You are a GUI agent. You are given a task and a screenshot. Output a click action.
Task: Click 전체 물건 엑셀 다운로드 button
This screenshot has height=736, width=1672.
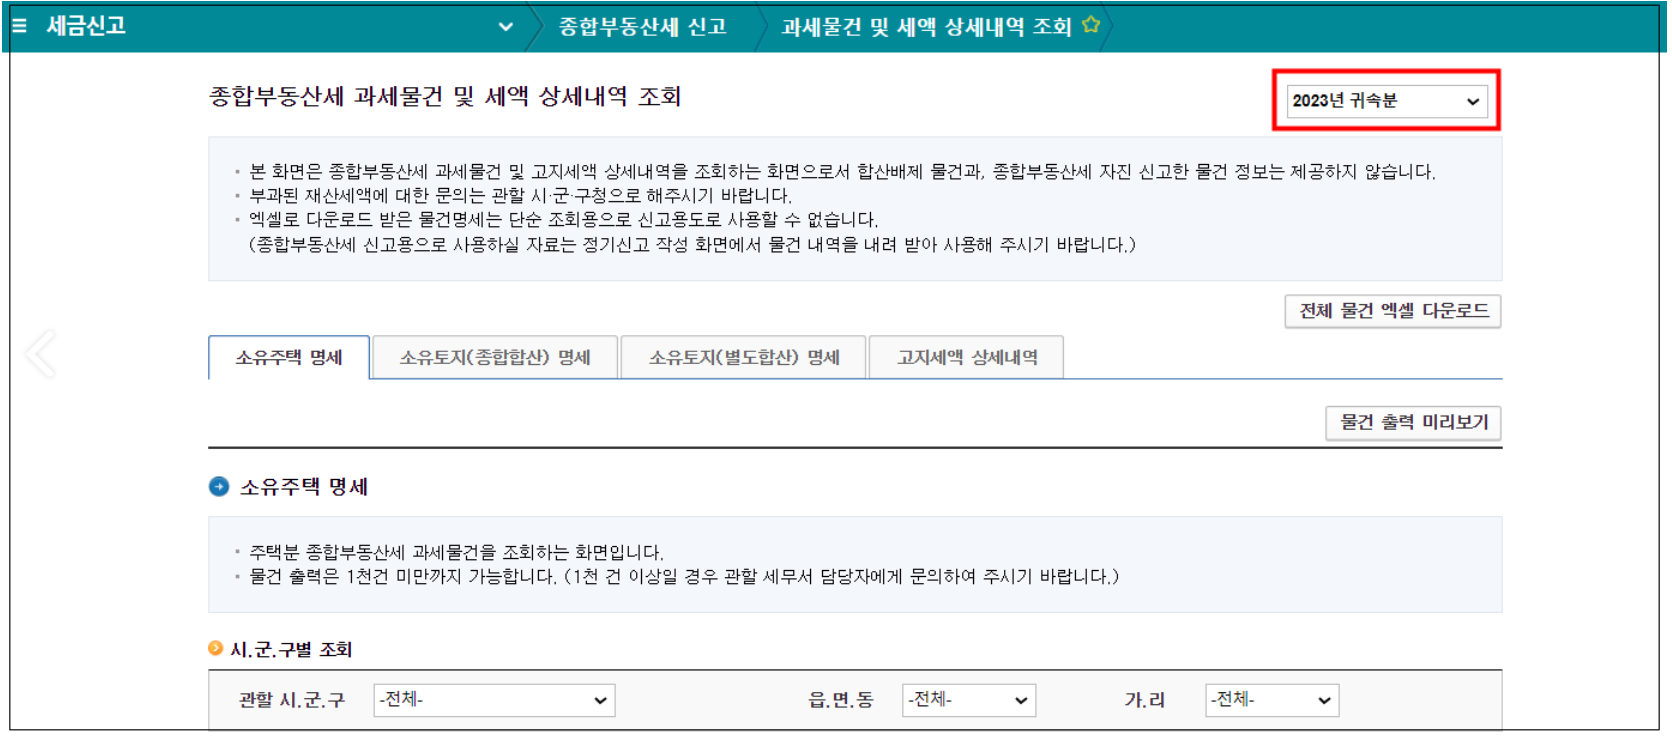[x=1393, y=311]
